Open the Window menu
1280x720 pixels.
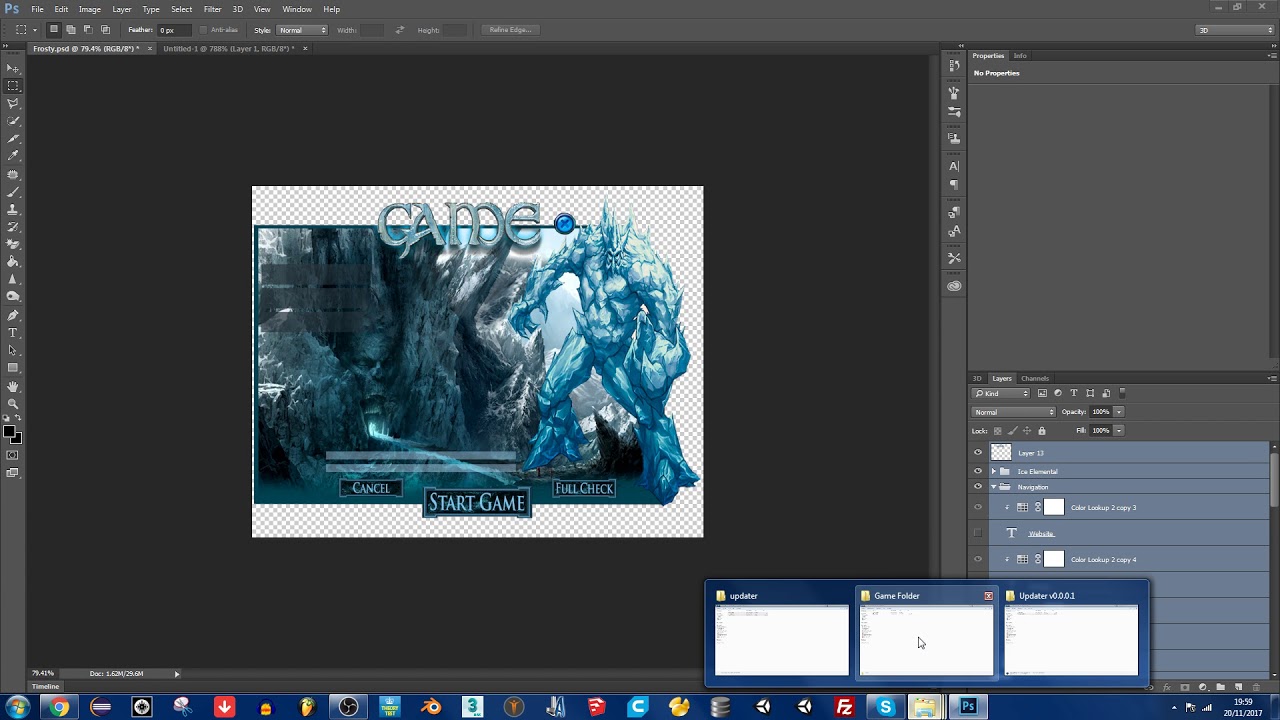coord(297,9)
